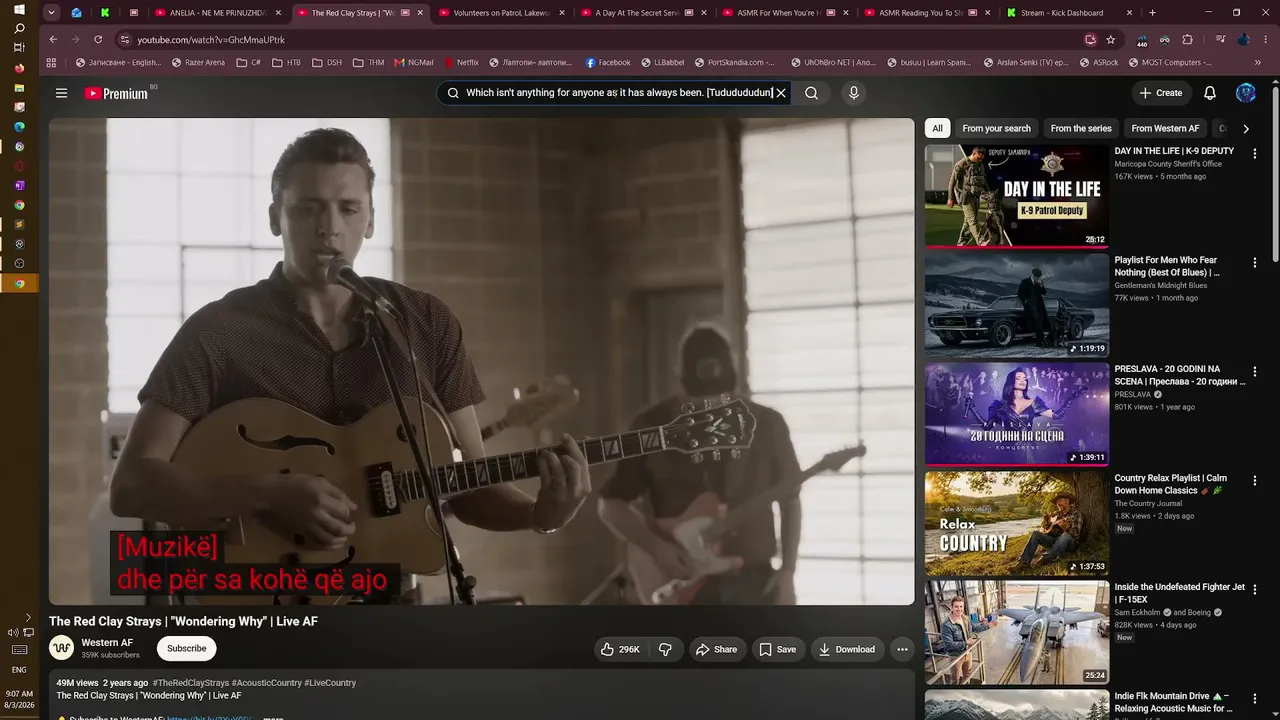Open the Netflix bookmark
1280x720 pixels.
(461, 62)
